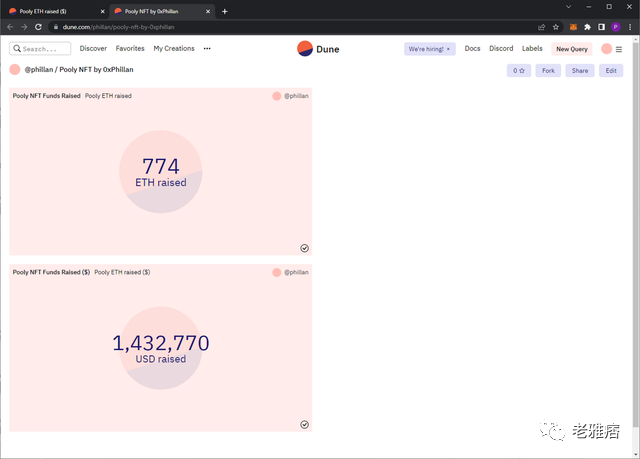Screen dimensions: 640x459
Task: Toggle the browser side panel
Action: [601, 27]
